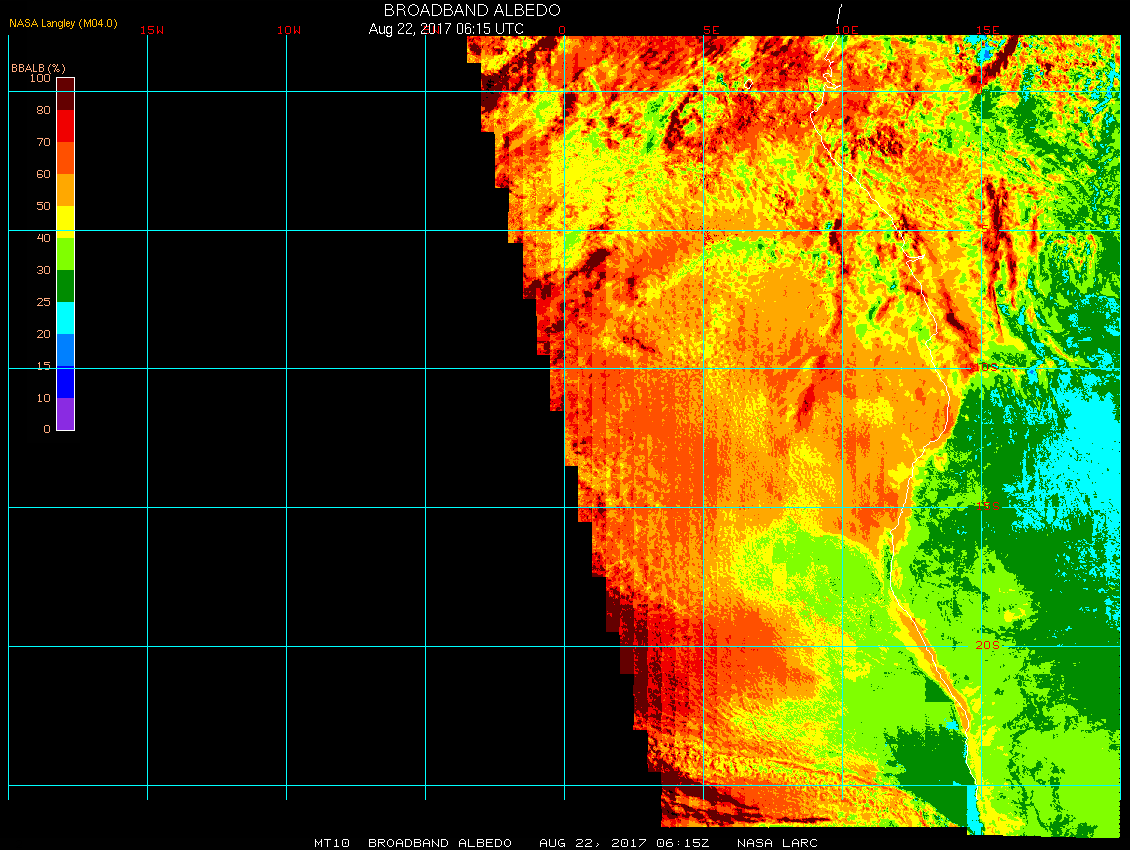
Task: Click the legend value '30'
Action: [x=44, y=270]
